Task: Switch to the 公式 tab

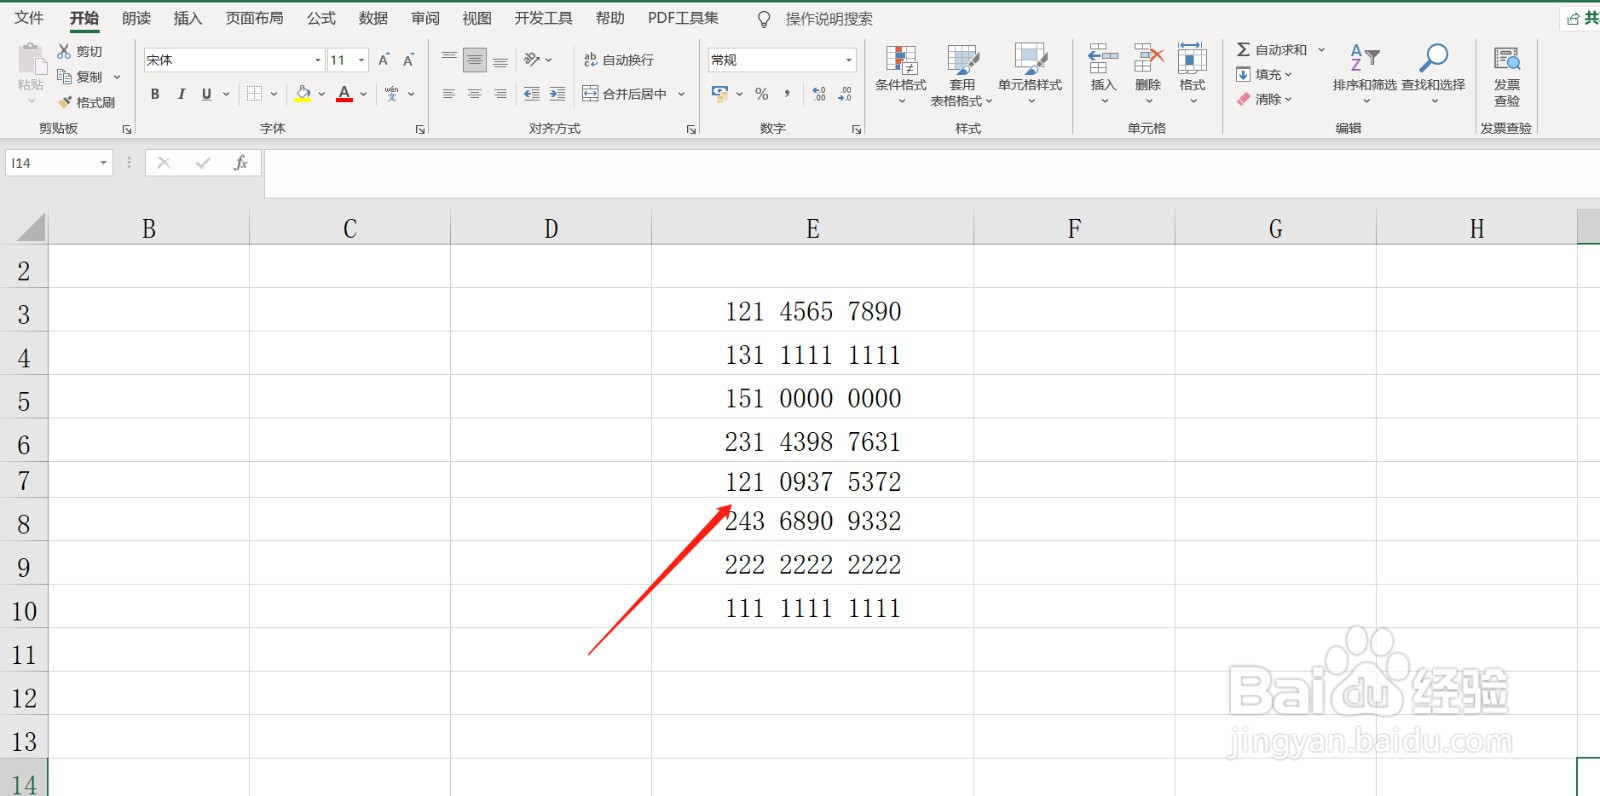Action: pos(321,18)
